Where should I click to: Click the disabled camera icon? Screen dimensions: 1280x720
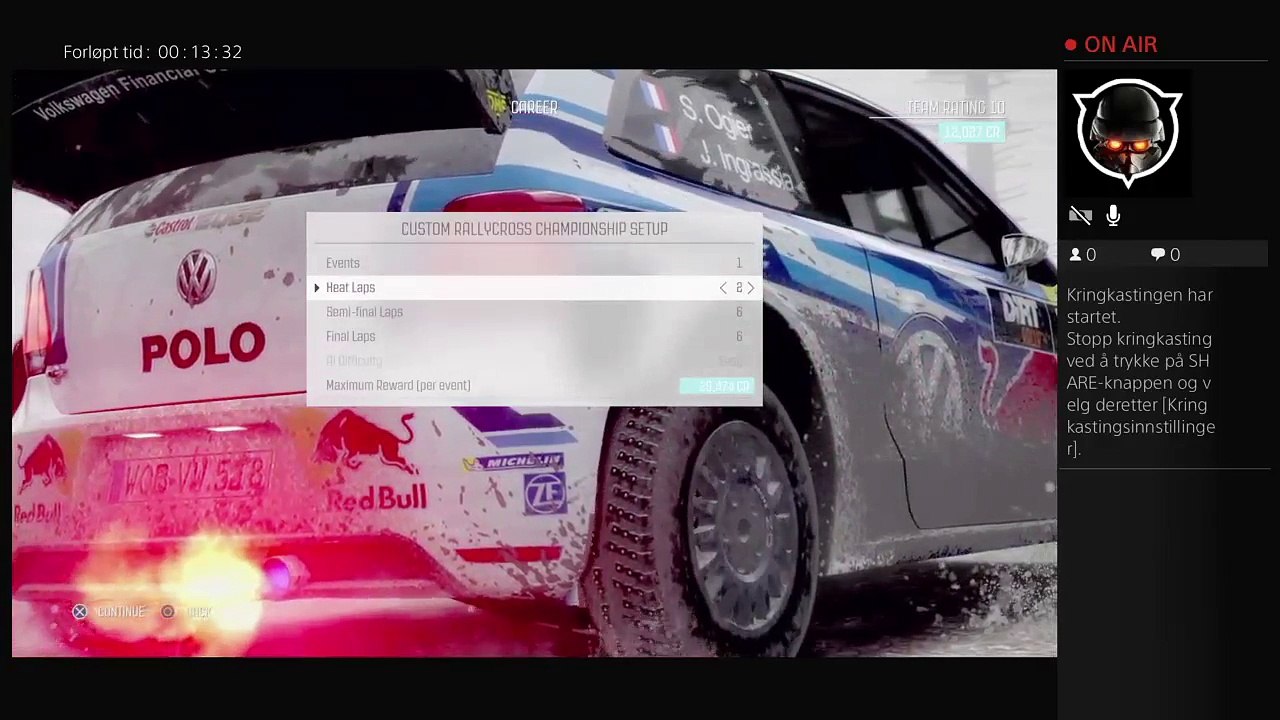pyautogui.click(x=1080, y=215)
